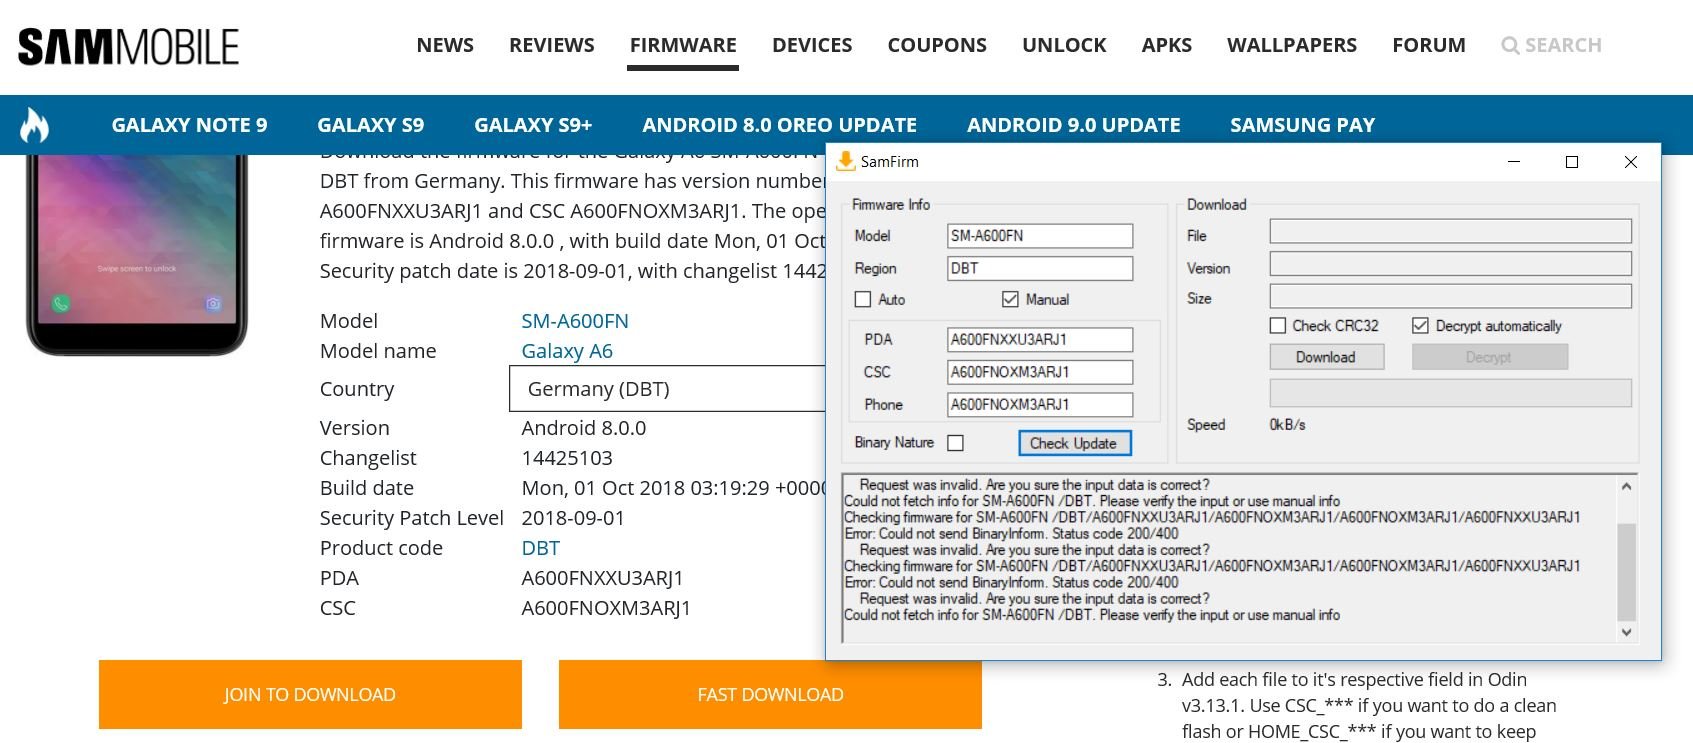Click the search magnifier icon
The height and width of the screenshot is (743, 1693).
1510,46
